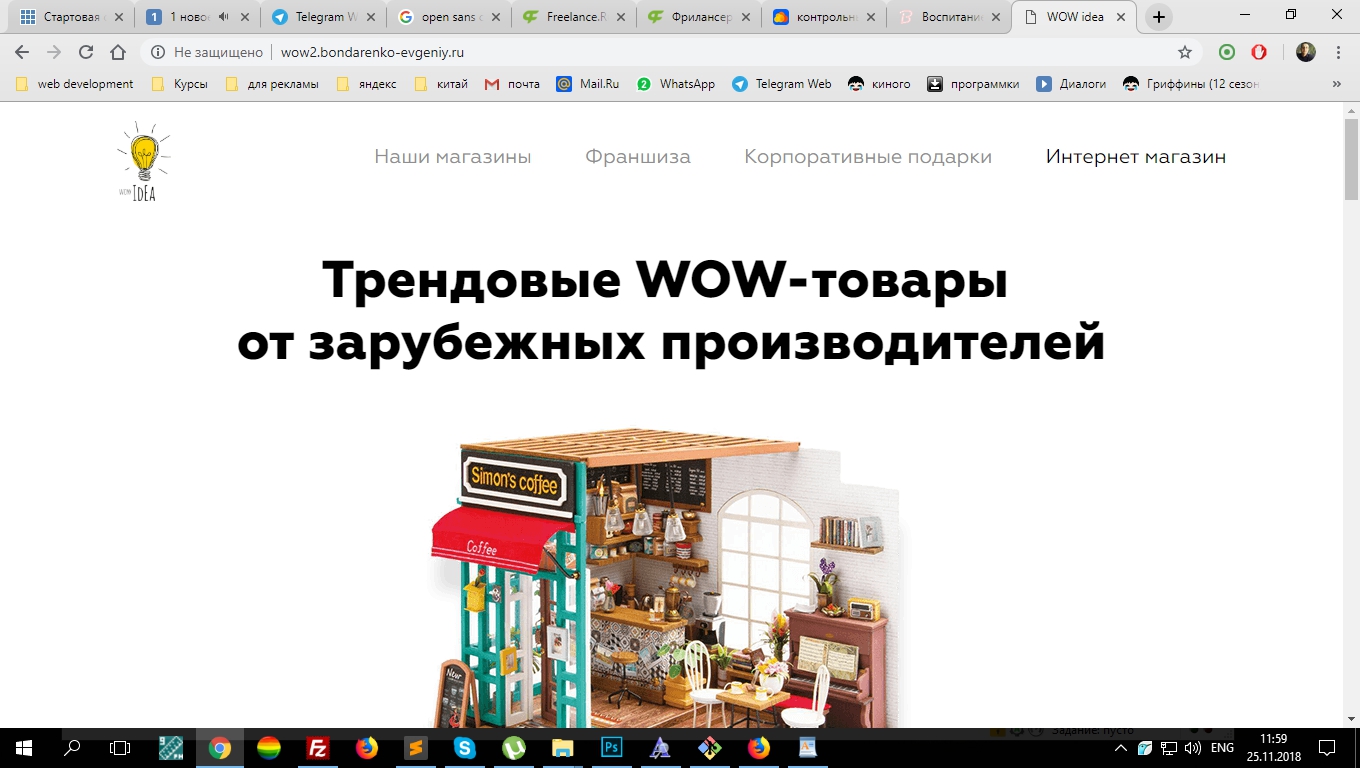This screenshot has height=768, width=1360.
Task: Open Skype from the taskbar
Action: 465,748
